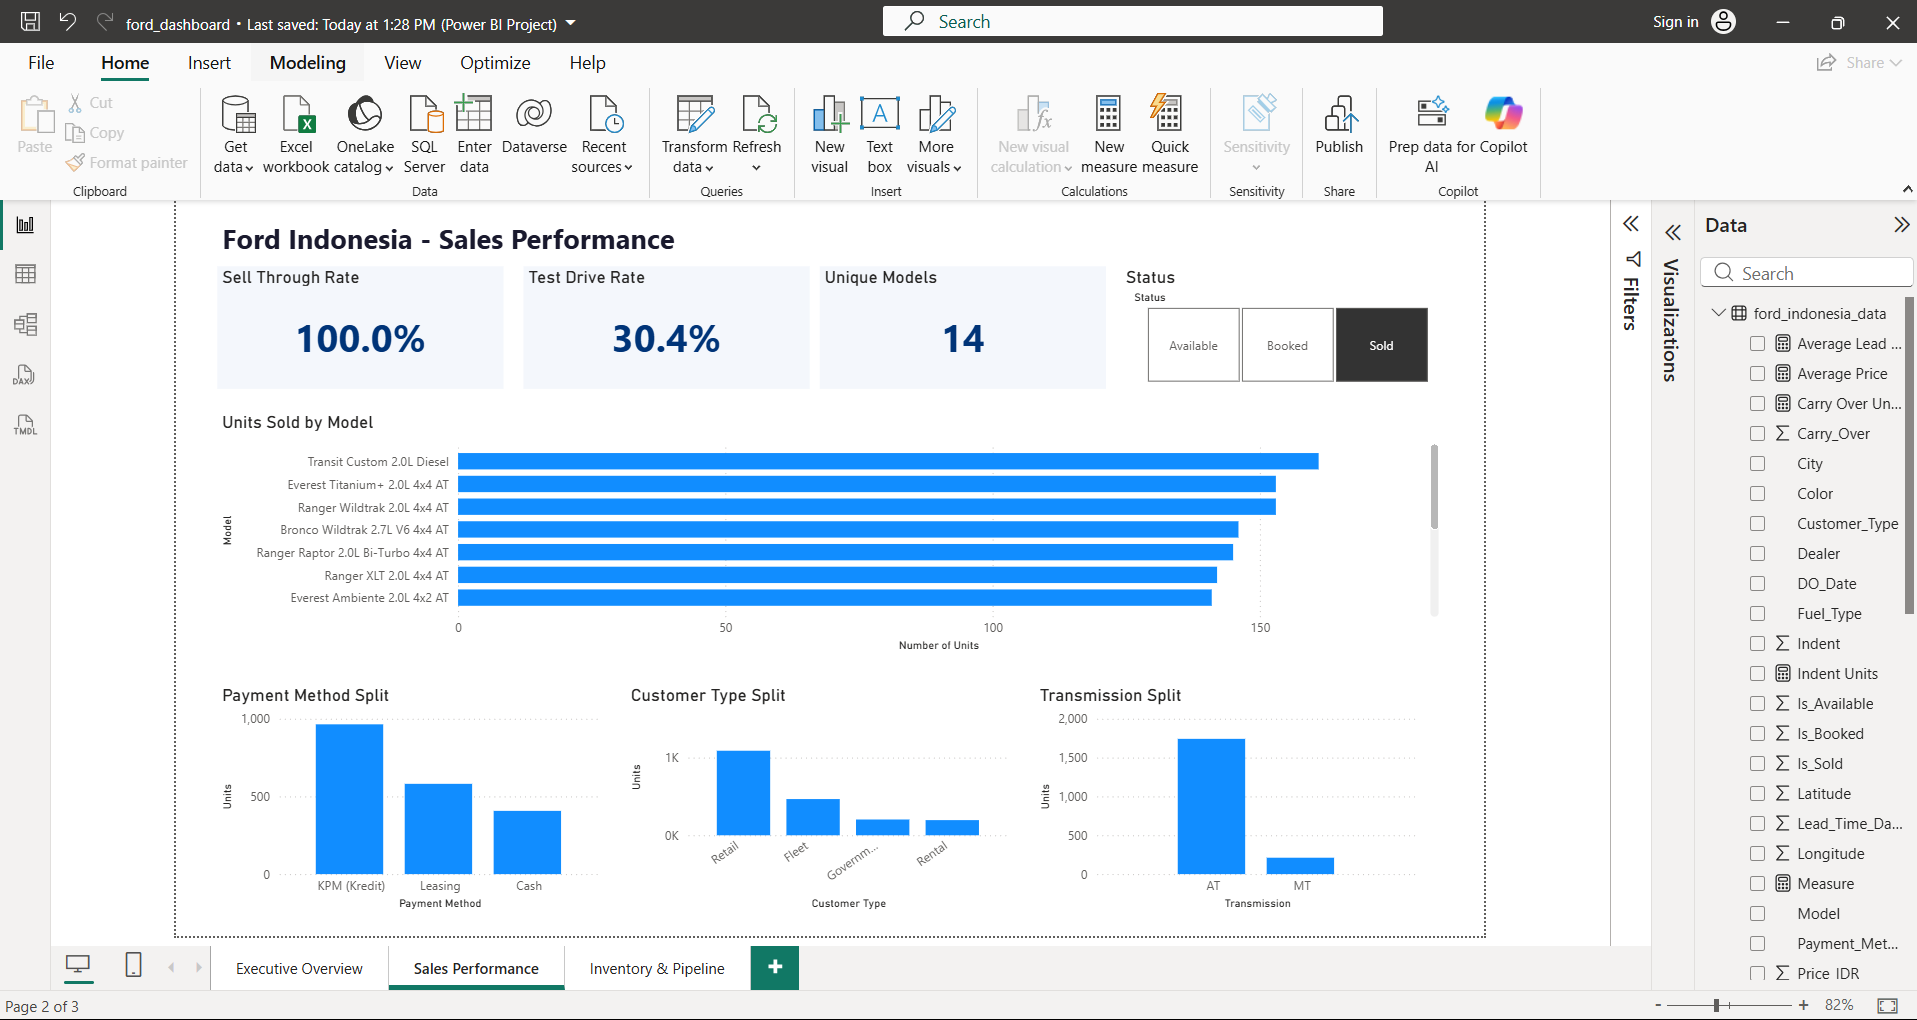This screenshot has width=1917, height=1020.
Task: Connect to SQL Server source
Action: [x=424, y=135]
